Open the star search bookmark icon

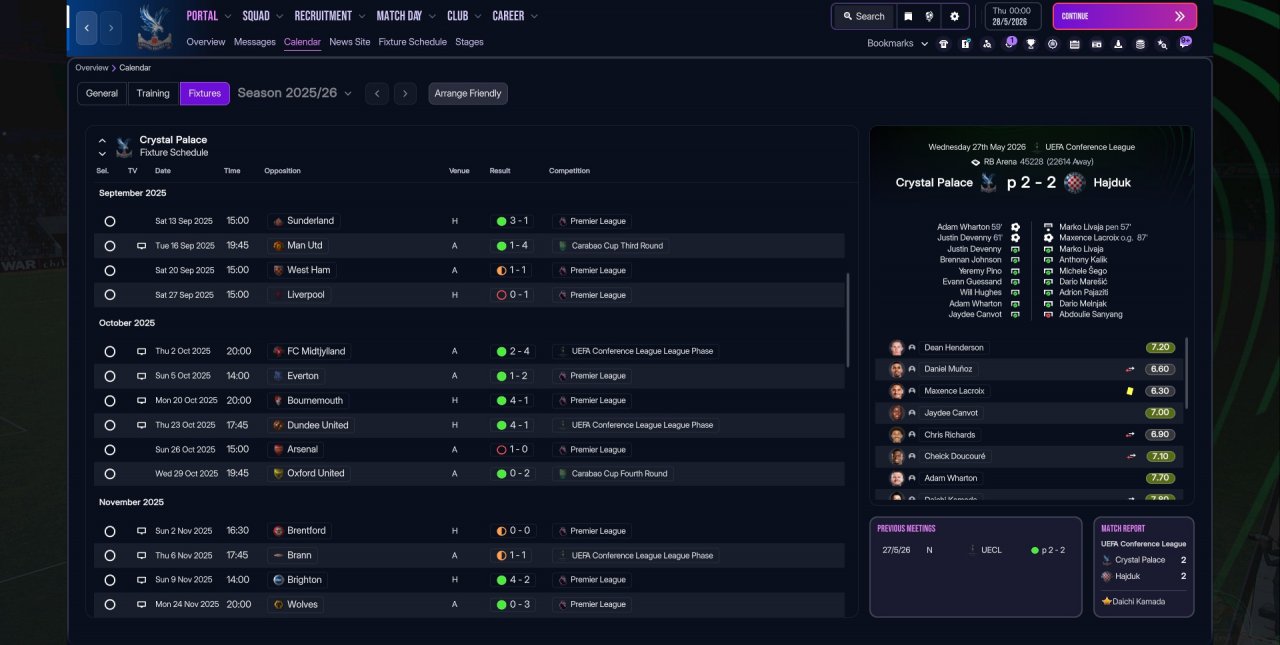[1162, 44]
